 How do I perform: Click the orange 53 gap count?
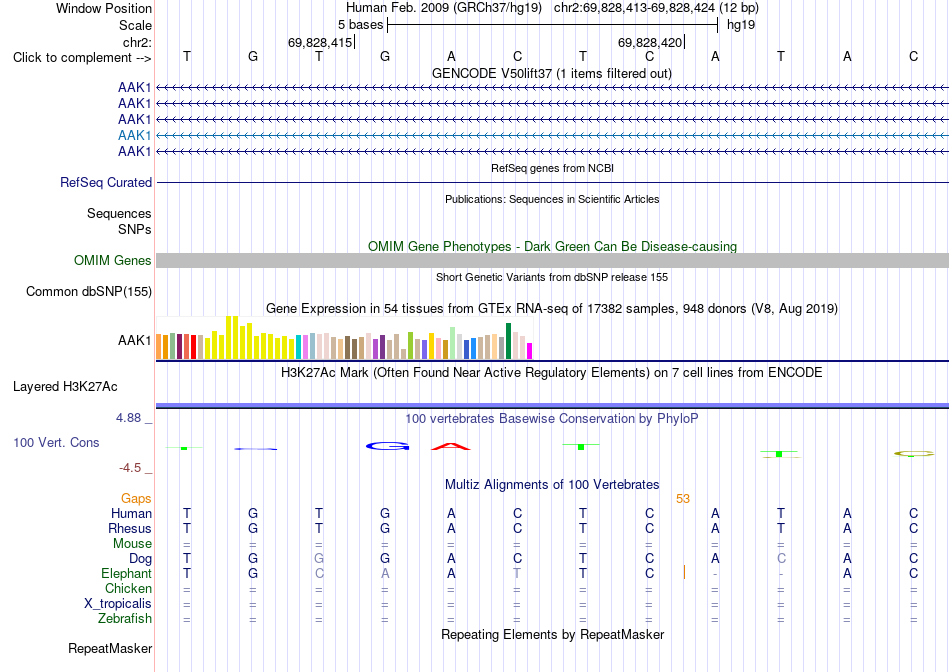pyautogui.click(x=683, y=499)
